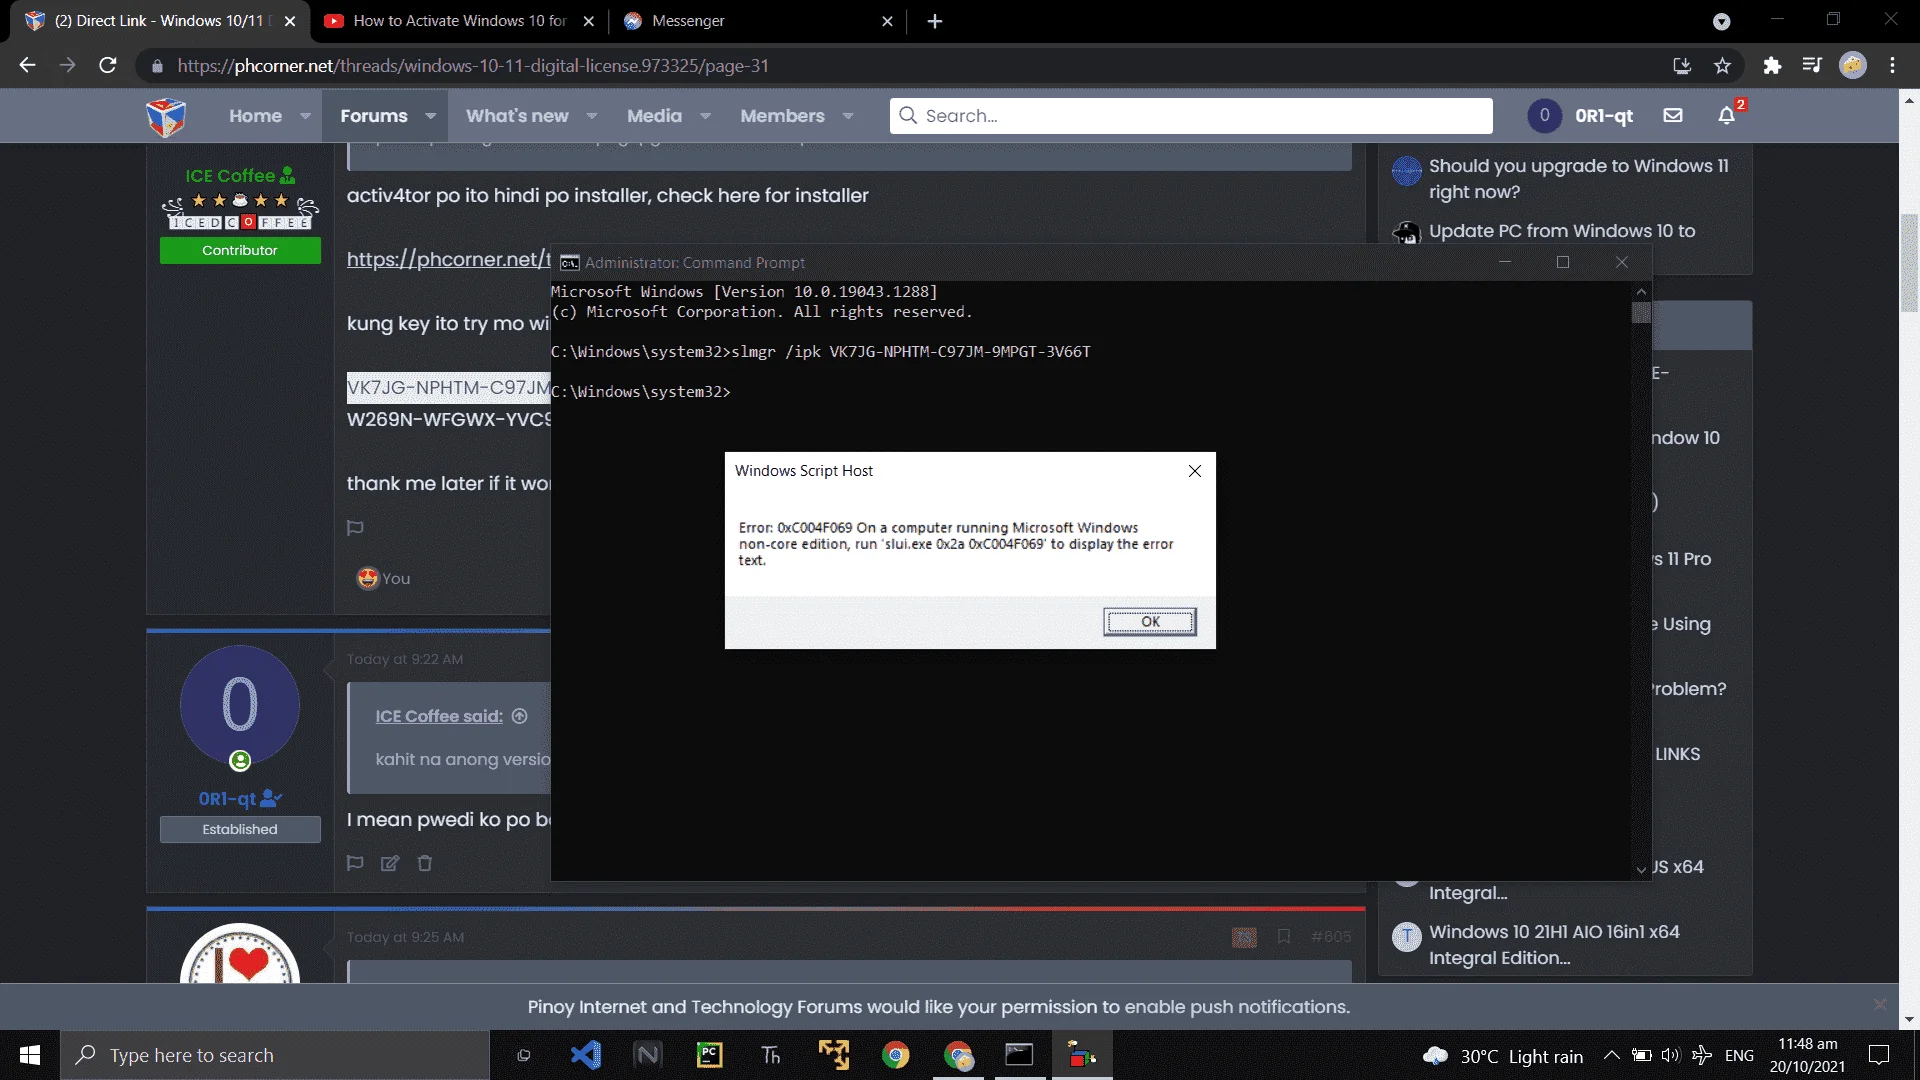Expand the Members dropdown arrow
Image resolution: width=1920 pixels, height=1080 pixels.
click(x=848, y=116)
